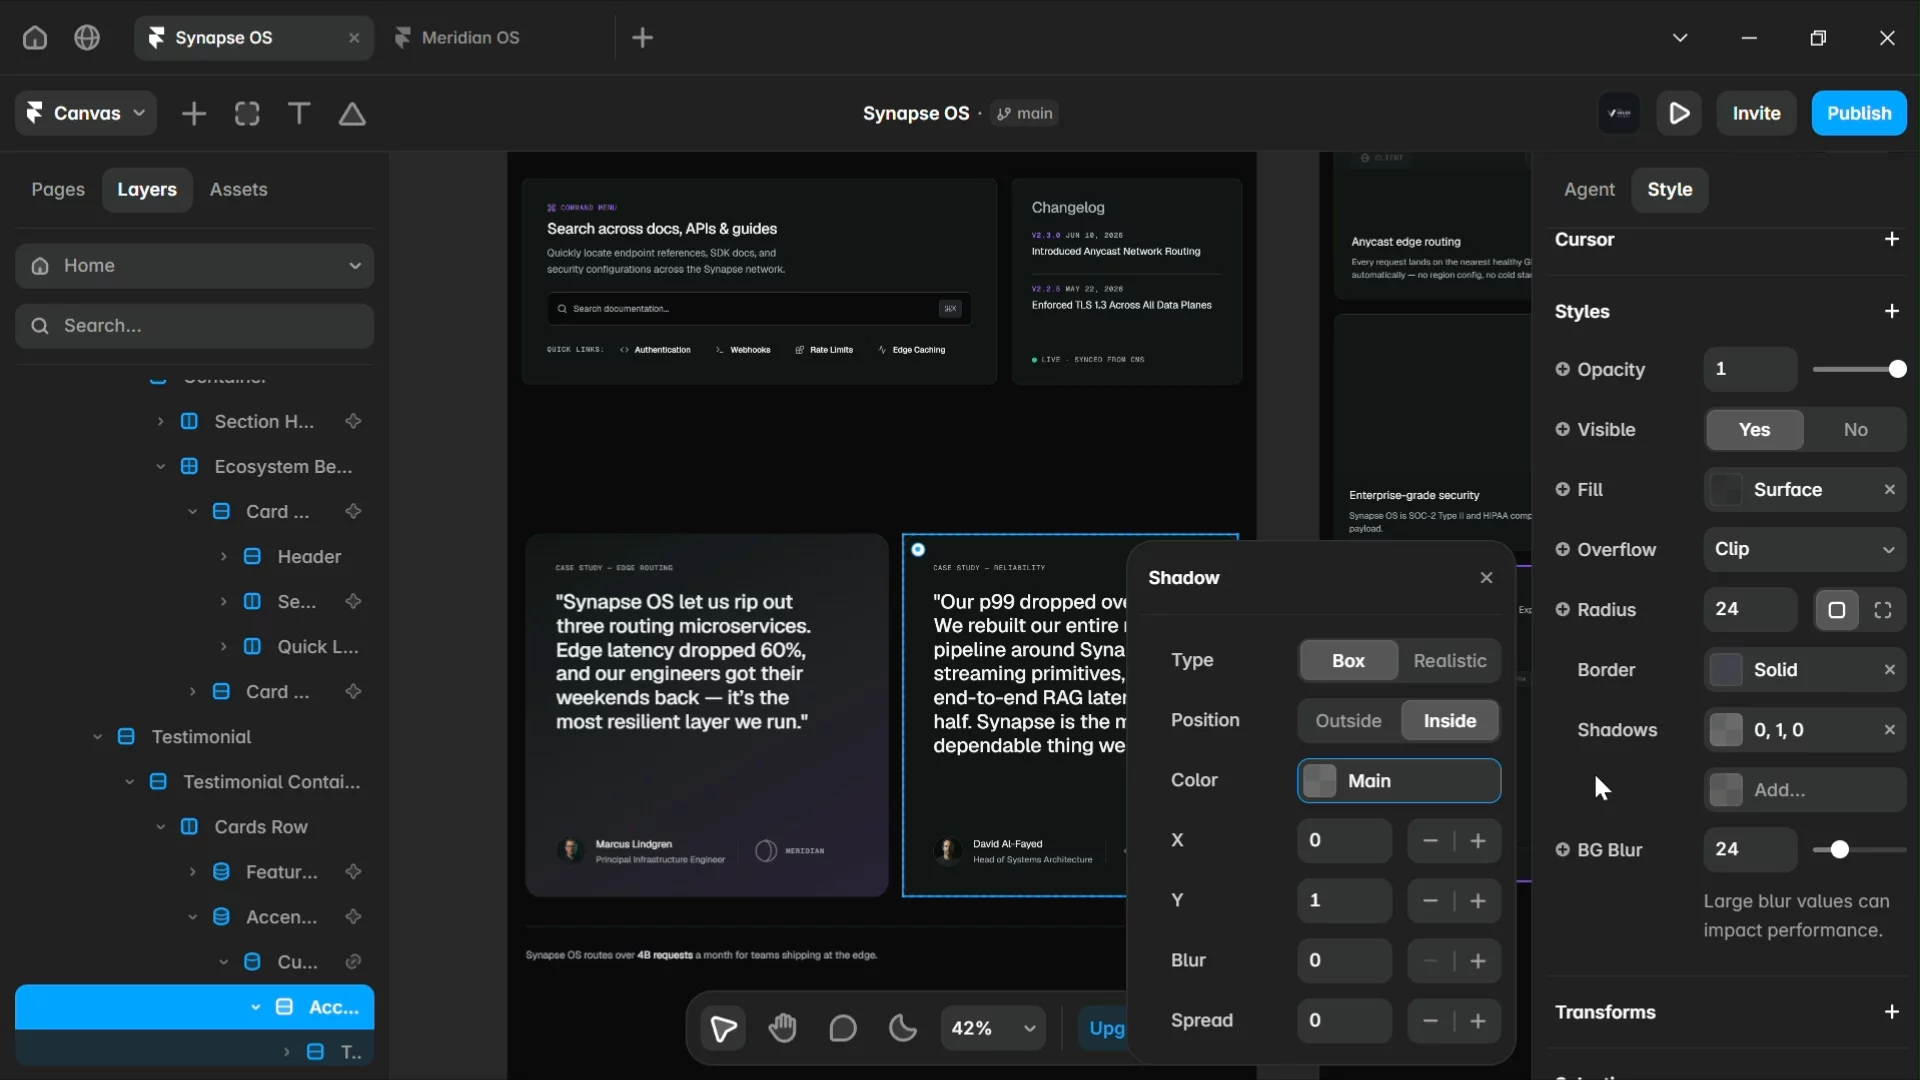
Task: Click the Add shadow button
Action: pyautogui.click(x=1805, y=790)
